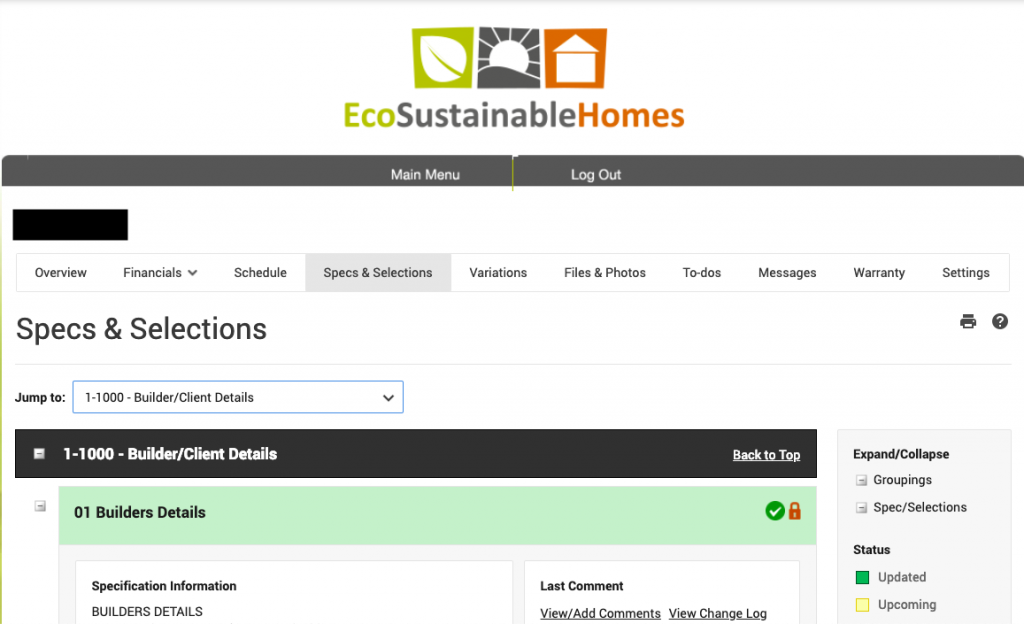Switch to the Schedule tab
Viewport: 1024px width, 624px height.
pyautogui.click(x=260, y=273)
